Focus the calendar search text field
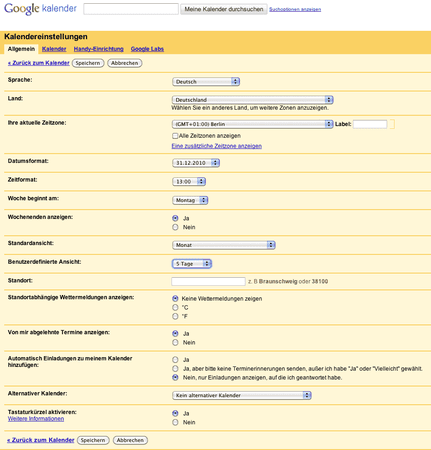 (x=131, y=9)
